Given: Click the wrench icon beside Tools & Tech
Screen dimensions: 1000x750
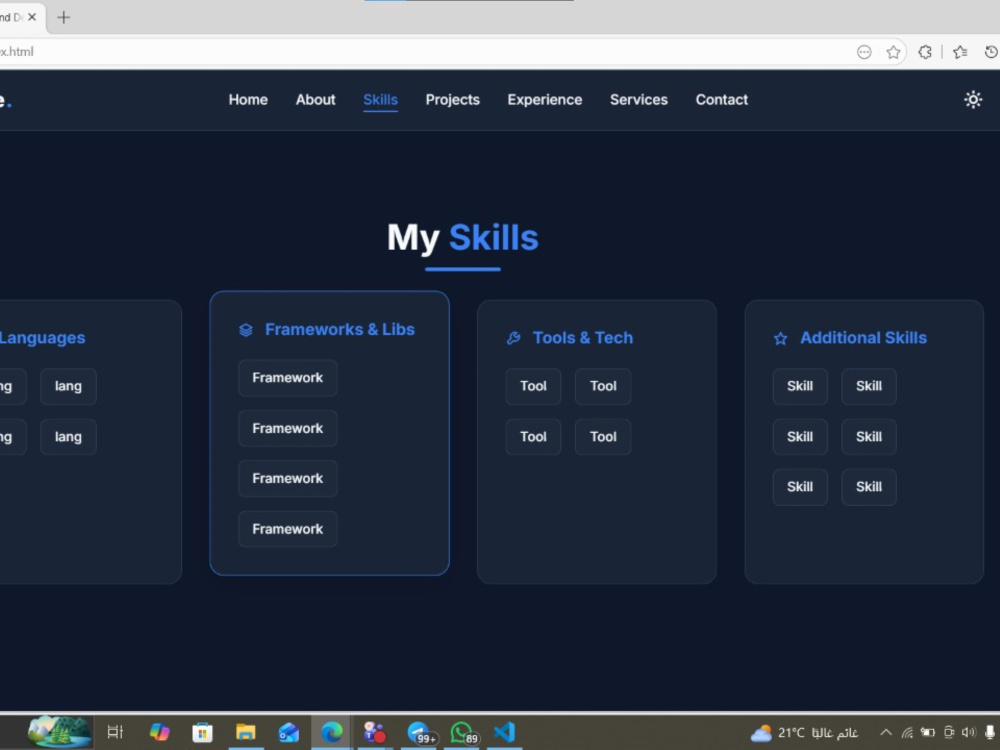Looking at the screenshot, I should [513, 338].
